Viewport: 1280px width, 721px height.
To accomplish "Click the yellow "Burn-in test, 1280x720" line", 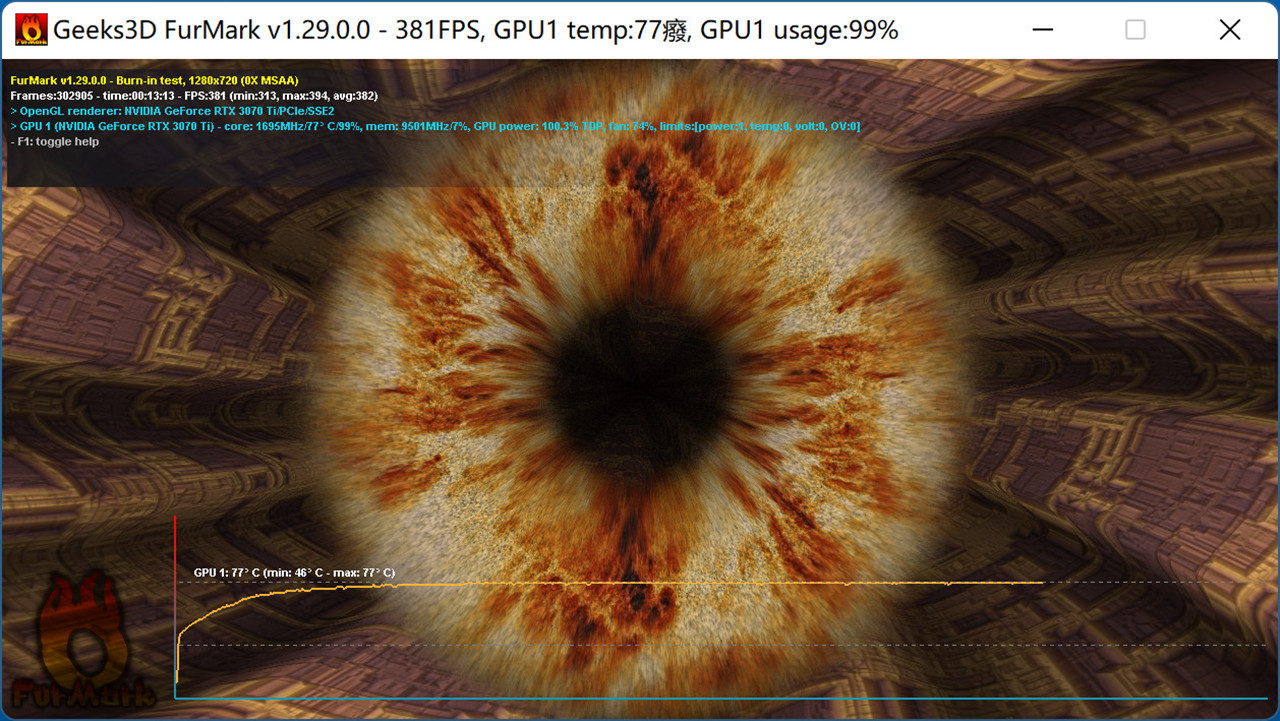I will 154,80.
